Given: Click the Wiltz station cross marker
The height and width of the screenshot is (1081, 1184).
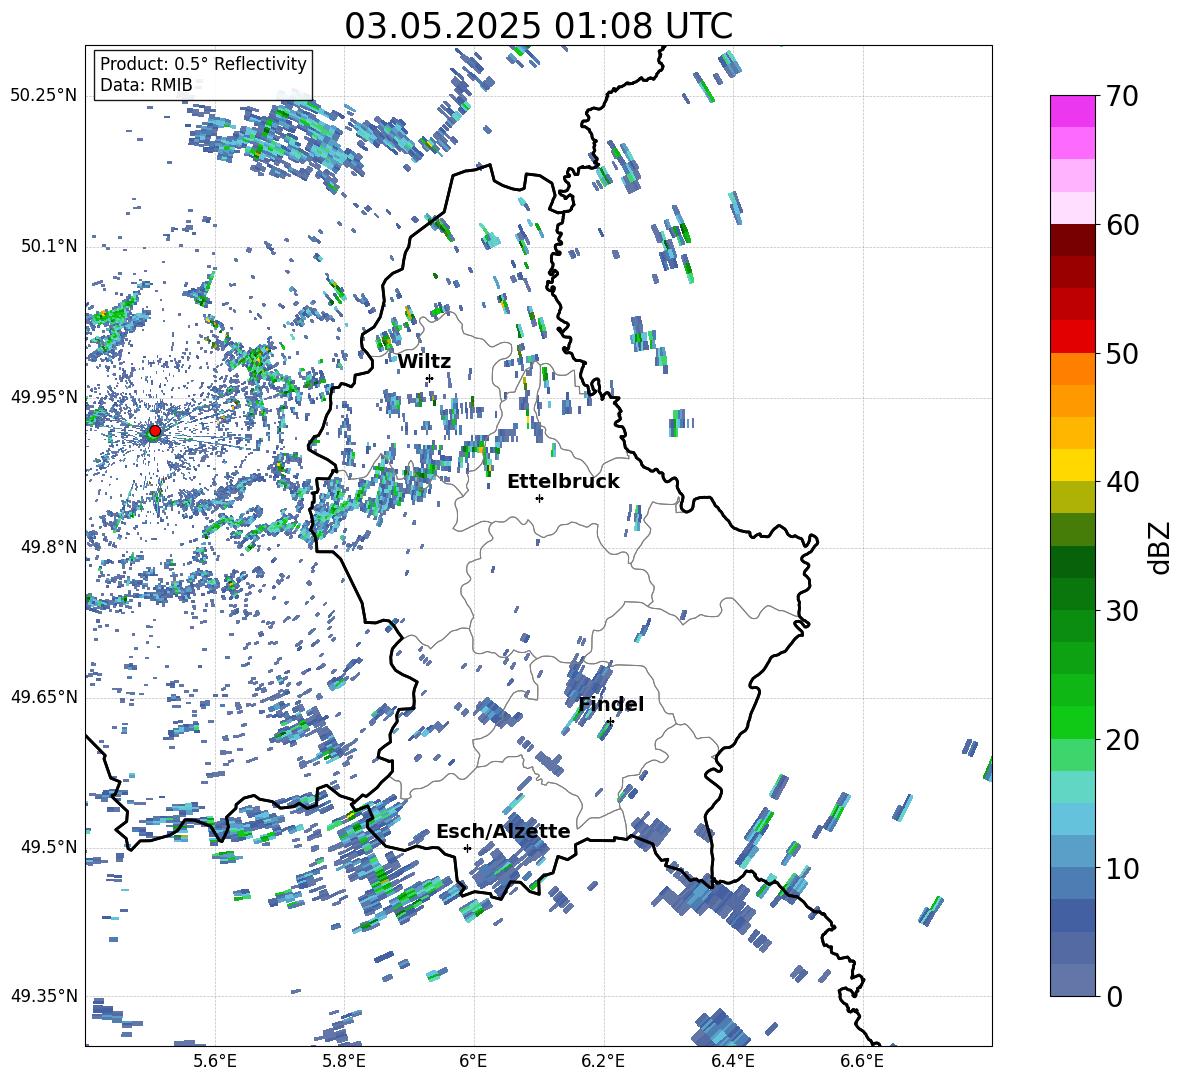Looking at the screenshot, I should tap(430, 378).
